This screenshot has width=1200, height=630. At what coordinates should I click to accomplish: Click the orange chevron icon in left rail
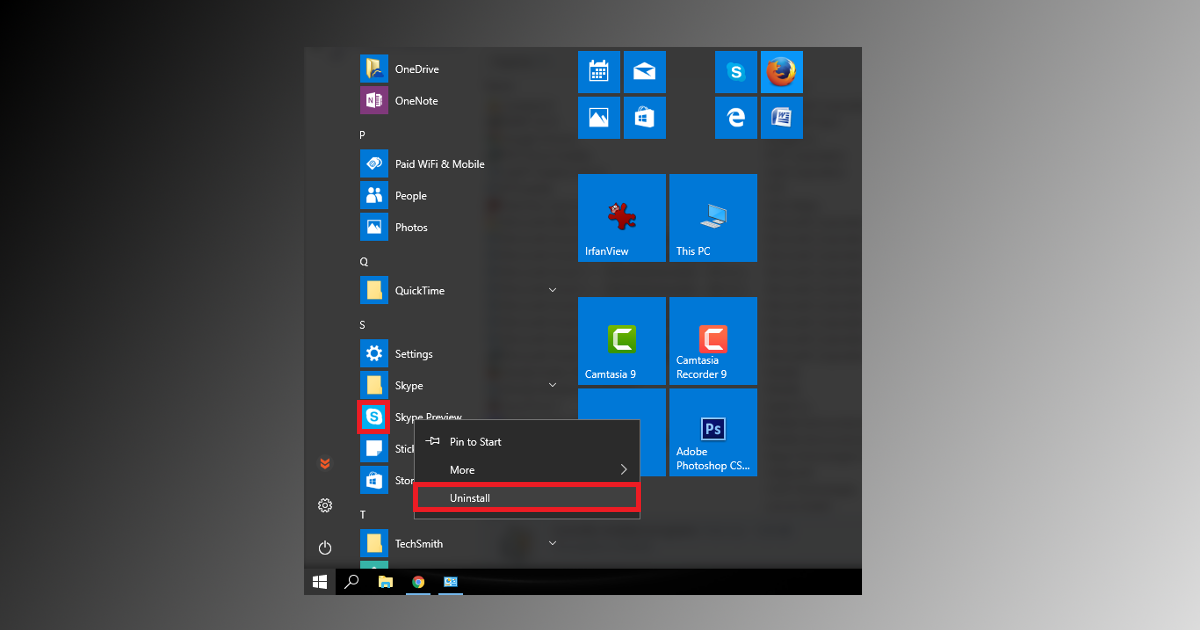pyautogui.click(x=325, y=464)
